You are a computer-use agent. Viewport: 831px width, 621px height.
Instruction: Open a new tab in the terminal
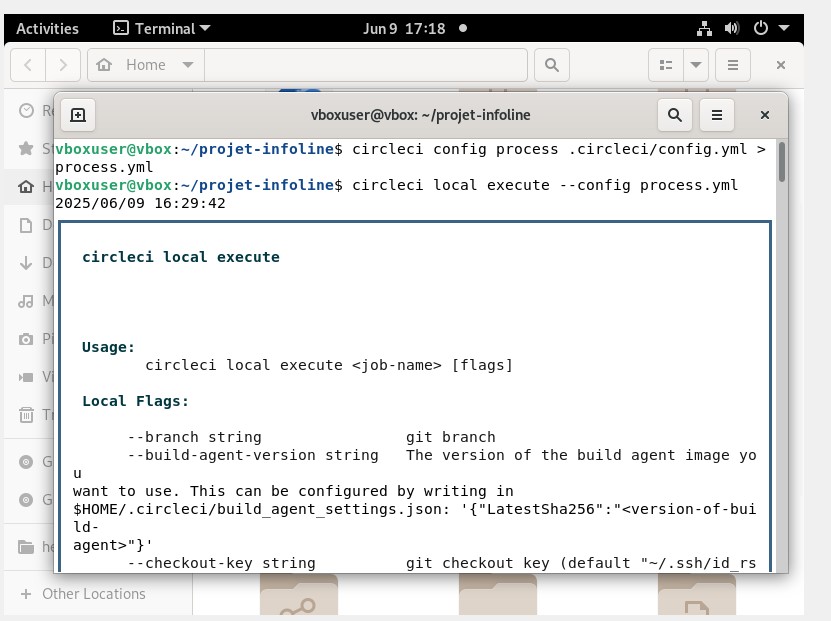pos(78,115)
